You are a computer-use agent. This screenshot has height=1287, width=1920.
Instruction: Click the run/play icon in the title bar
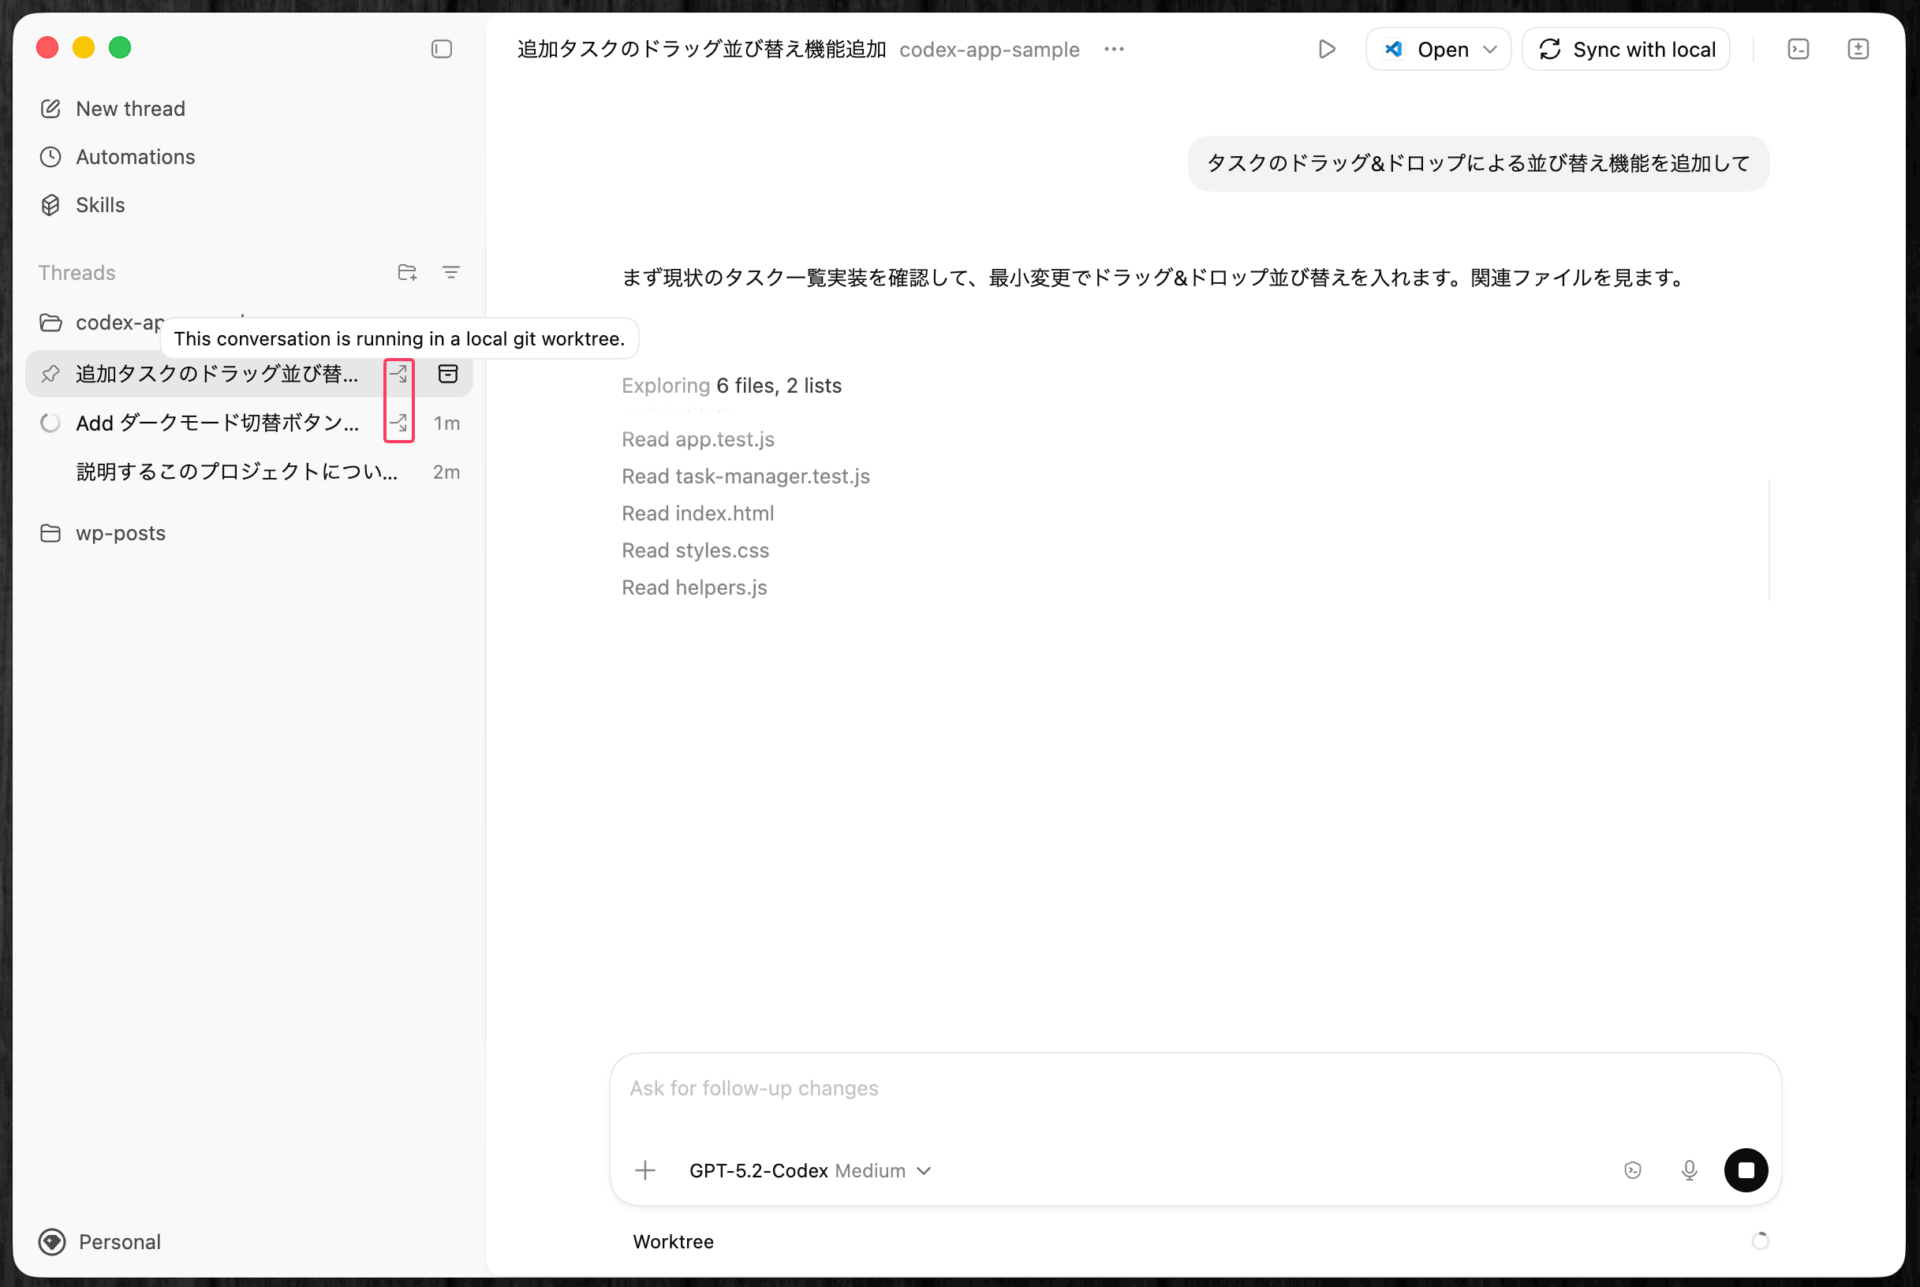(x=1327, y=48)
